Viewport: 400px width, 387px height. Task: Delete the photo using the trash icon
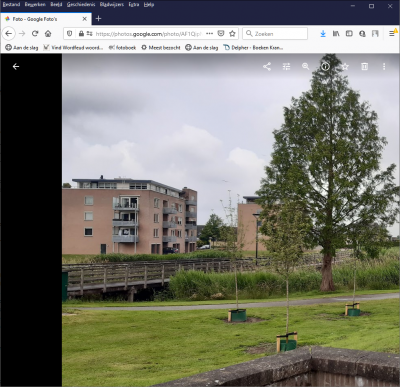pyautogui.click(x=364, y=67)
